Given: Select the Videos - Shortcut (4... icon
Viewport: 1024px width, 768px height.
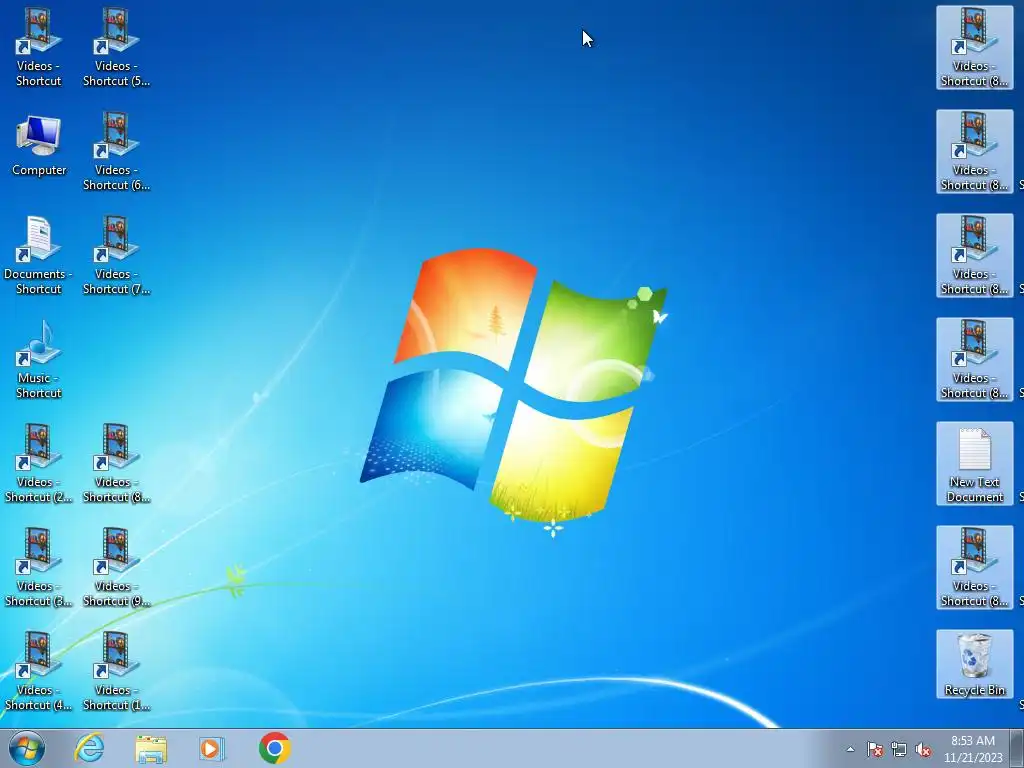Looking at the screenshot, I should point(38,671).
